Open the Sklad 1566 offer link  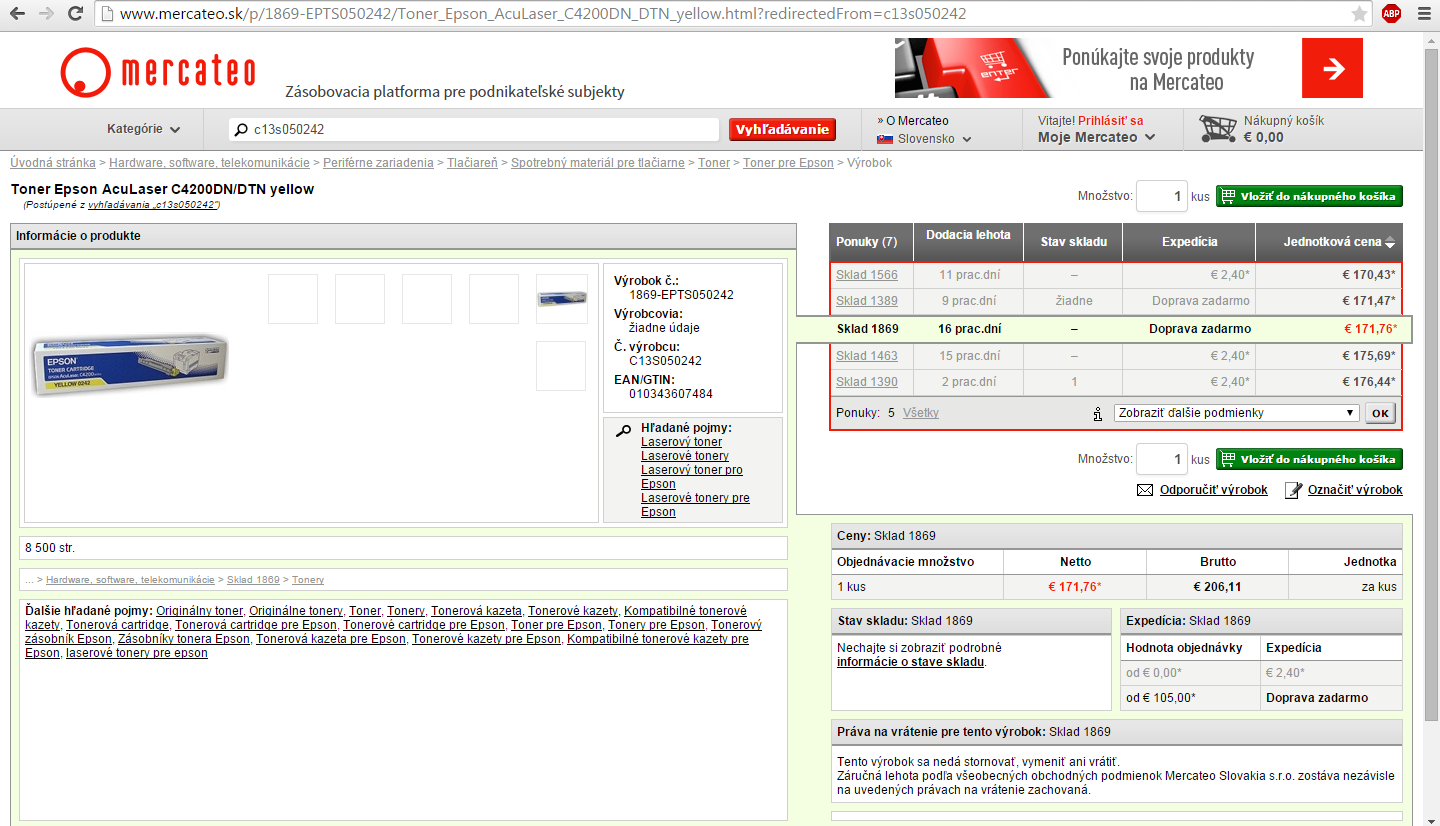pyautogui.click(x=867, y=275)
